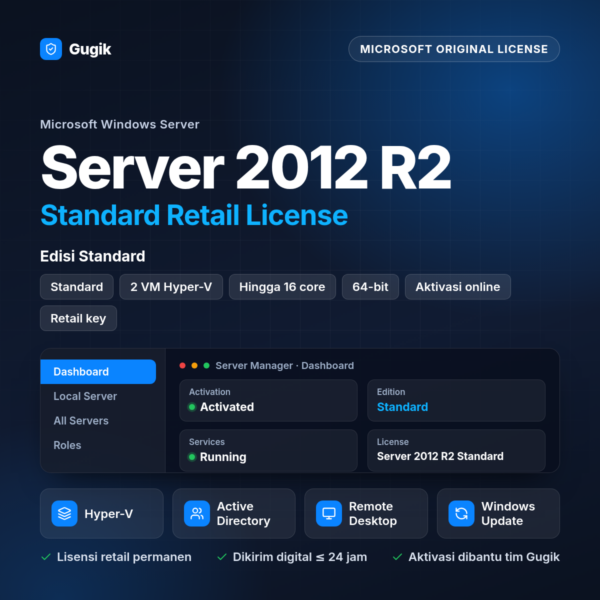Open the Activation status card

point(268,400)
